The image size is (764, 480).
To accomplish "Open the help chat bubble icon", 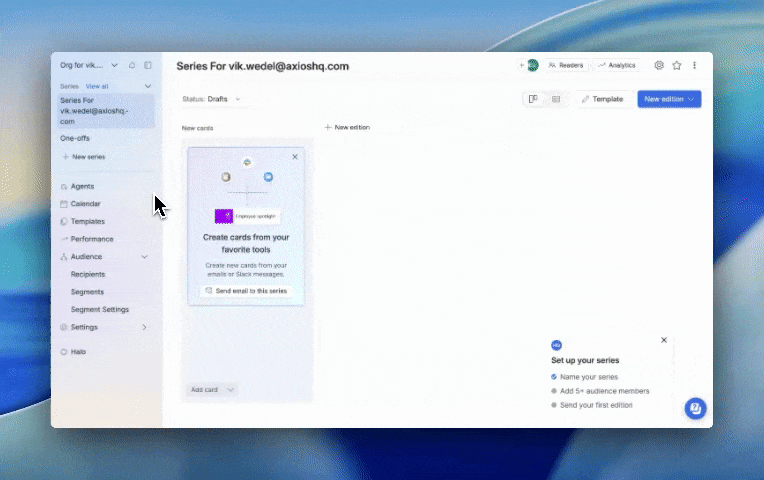I will click(695, 408).
